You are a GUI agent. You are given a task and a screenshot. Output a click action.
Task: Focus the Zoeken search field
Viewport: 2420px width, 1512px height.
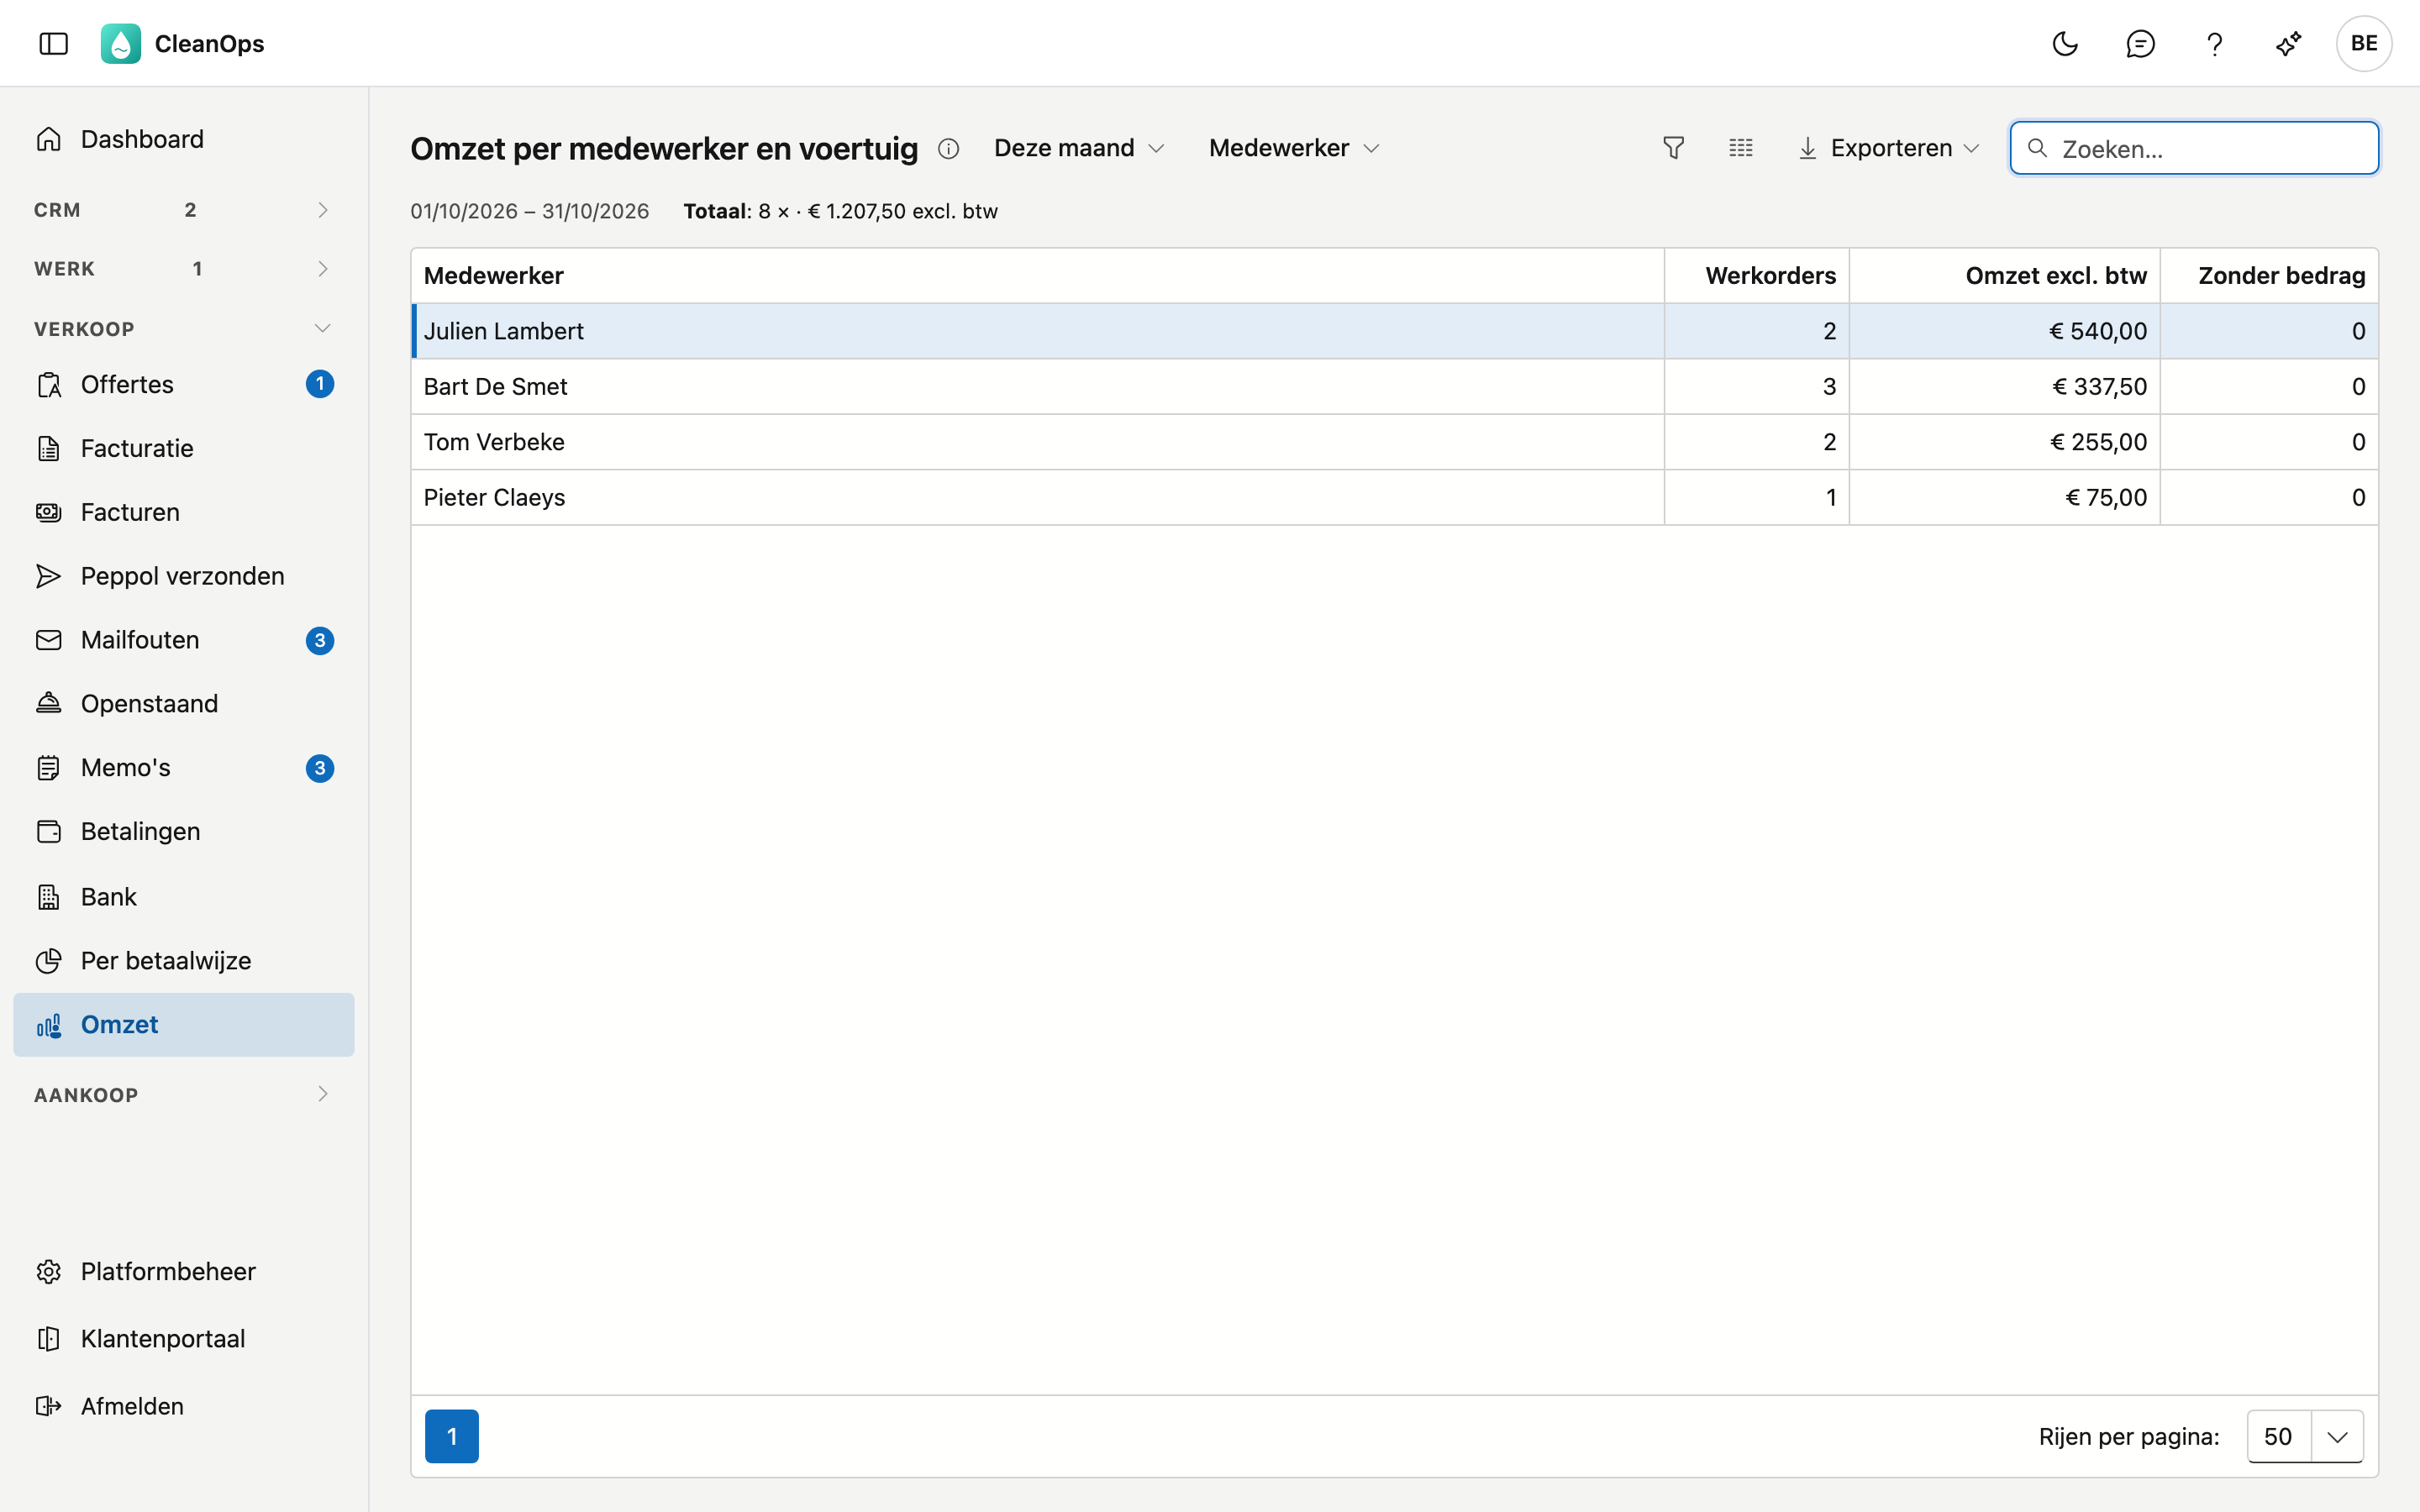point(2194,148)
